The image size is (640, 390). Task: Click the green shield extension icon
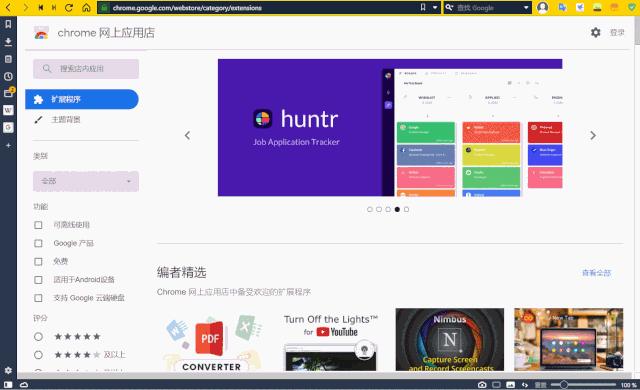pyautogui.click(x=632, y=7)
